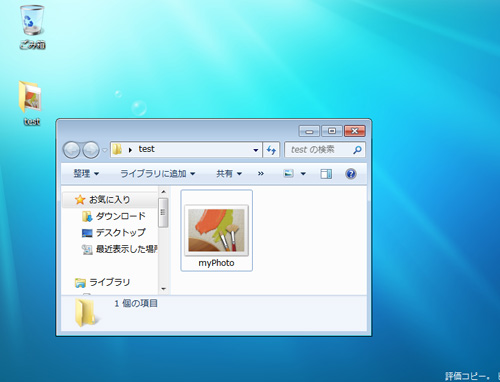Viewport: 500px width, 382px height.
Task: Toggle the preview pane
Action: (326, 174)
